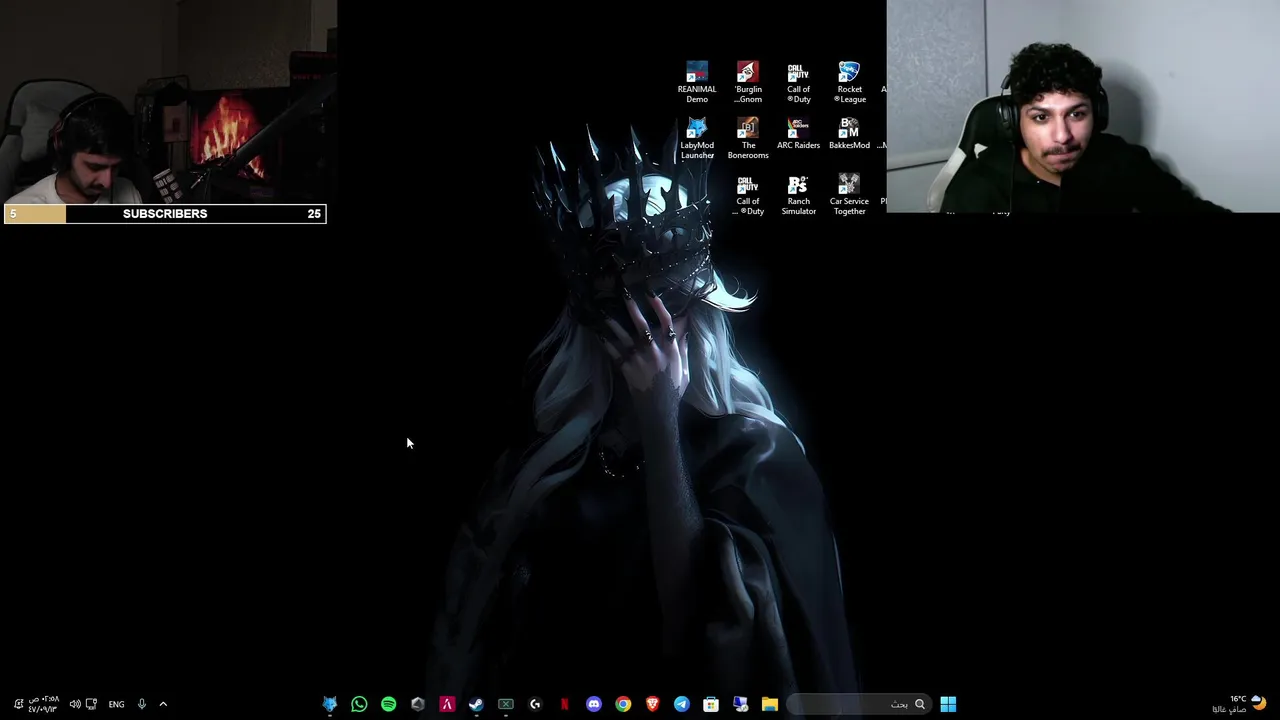Click the microphone icon in system tray
This screenshot has width=1280, height=720.
coord(142,704)
